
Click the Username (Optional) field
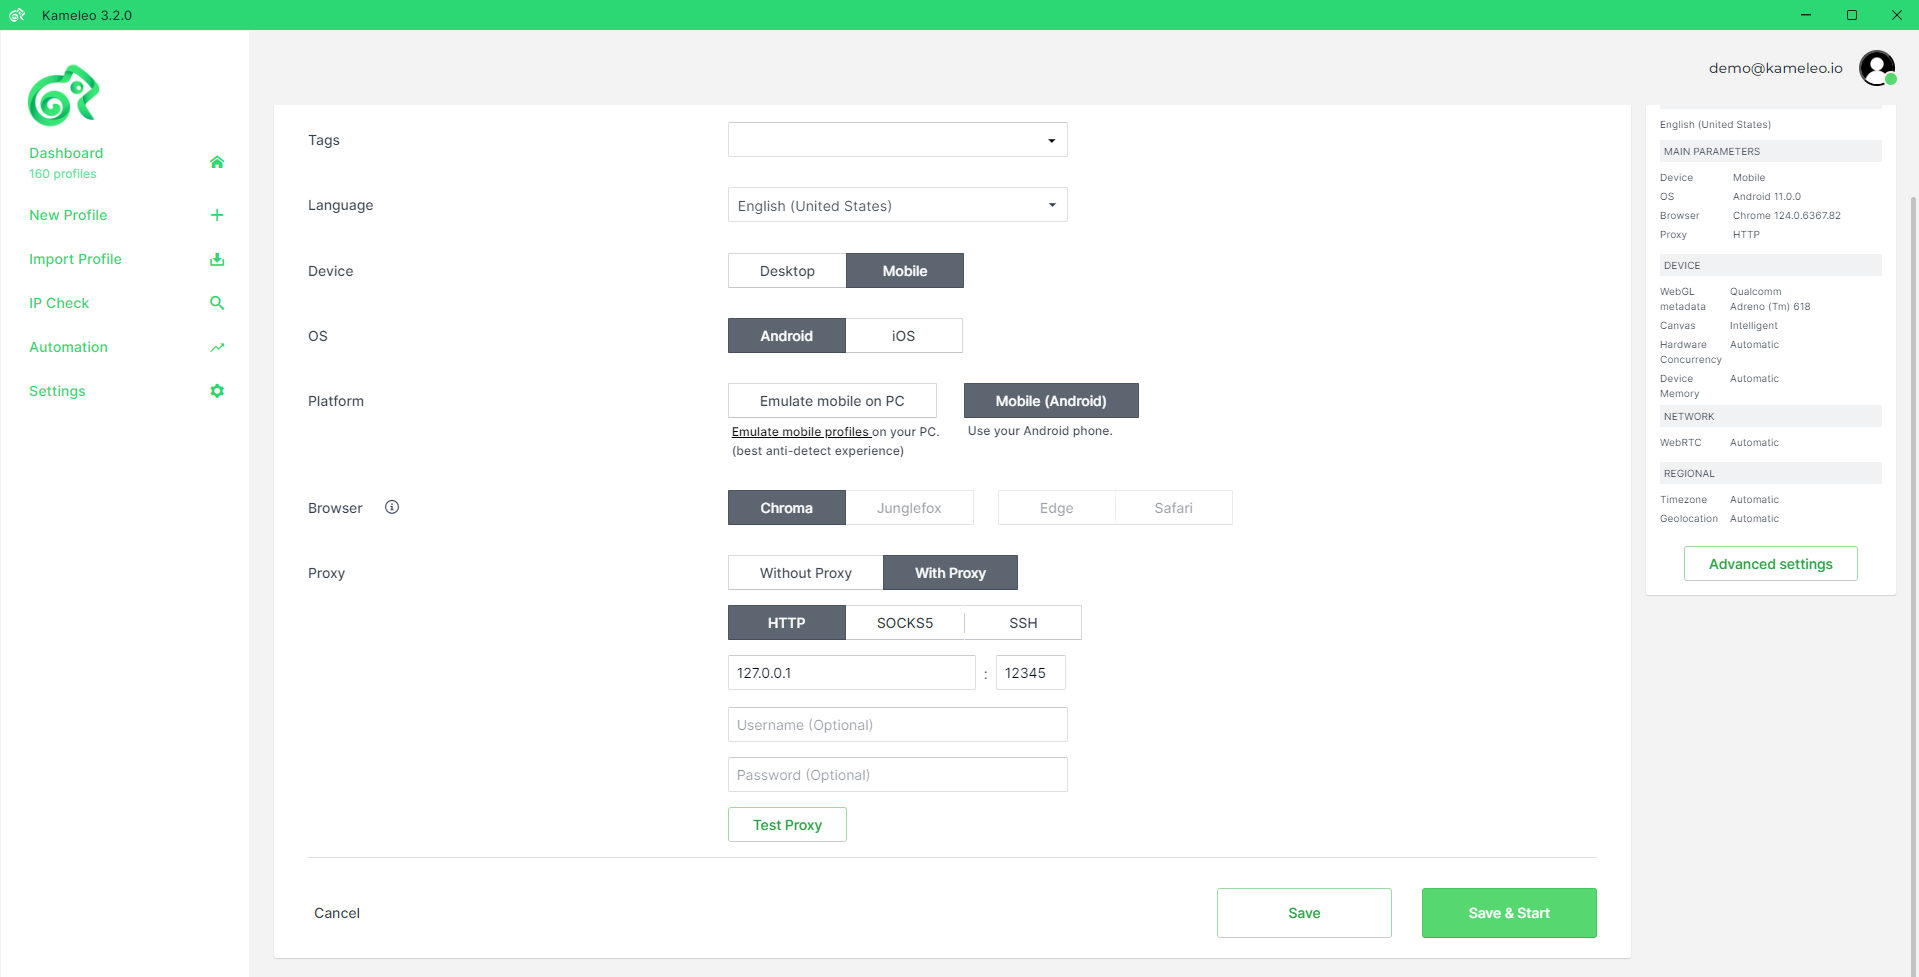coord(898,725)
